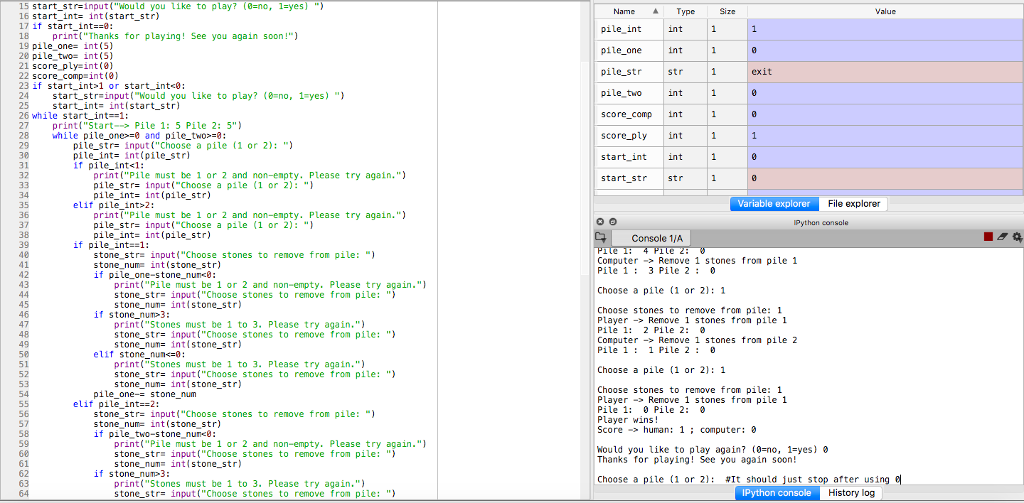
Task: Sort variables by the Value column header
Action: (885, 12)
